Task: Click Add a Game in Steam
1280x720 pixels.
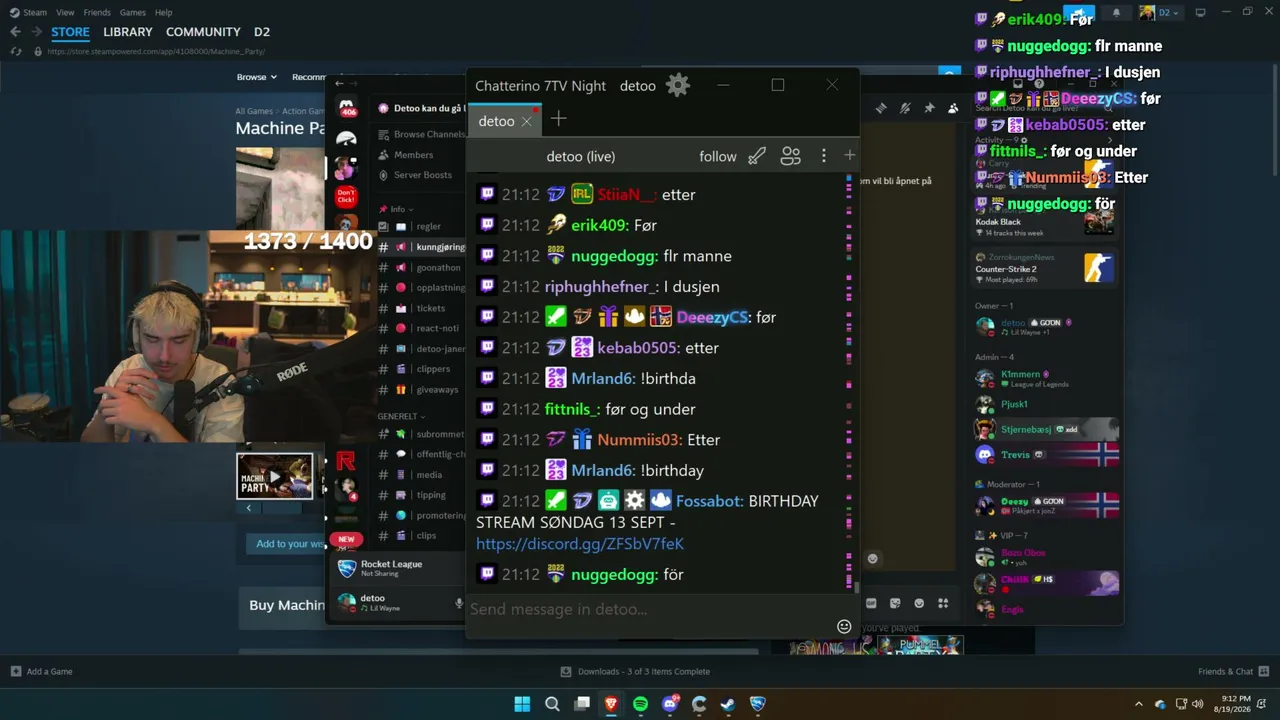Action: click(x=41, y=671)
